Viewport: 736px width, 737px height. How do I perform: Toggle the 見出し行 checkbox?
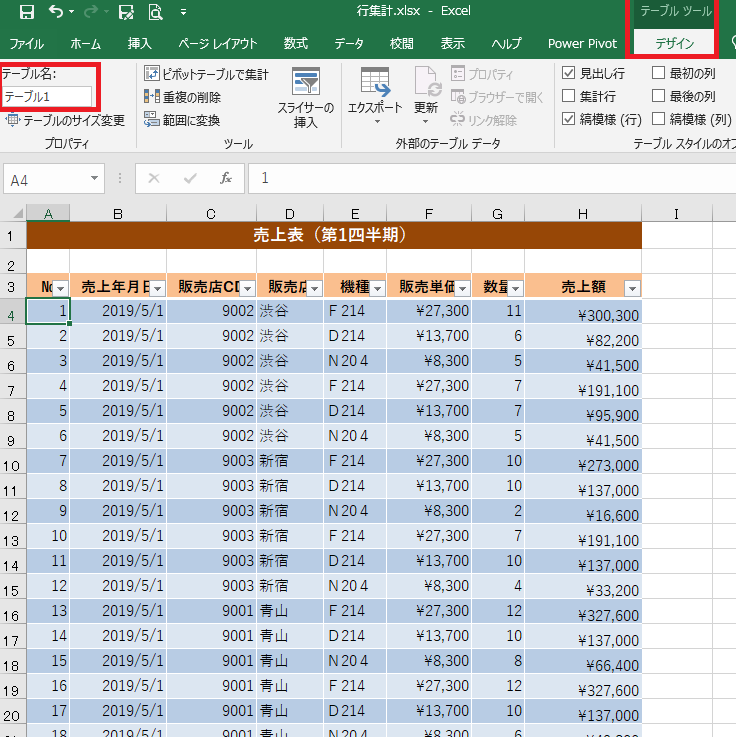coord(568,73)
